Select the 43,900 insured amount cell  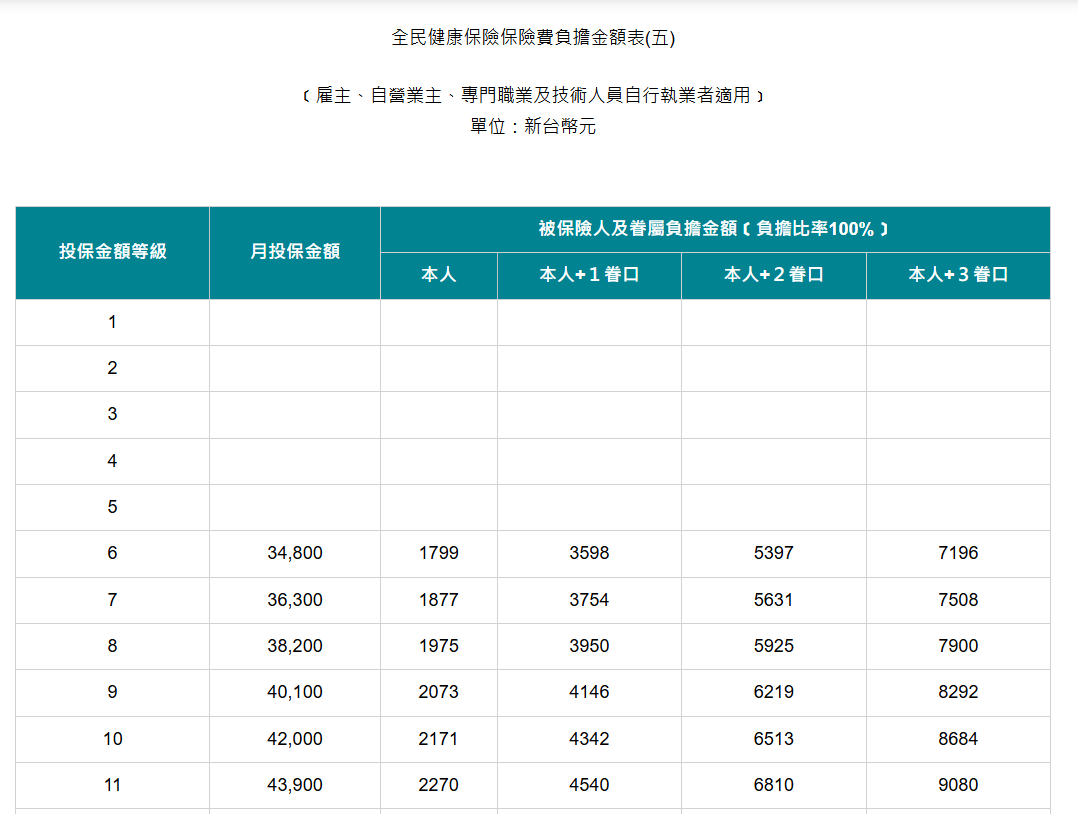[295, 785]
